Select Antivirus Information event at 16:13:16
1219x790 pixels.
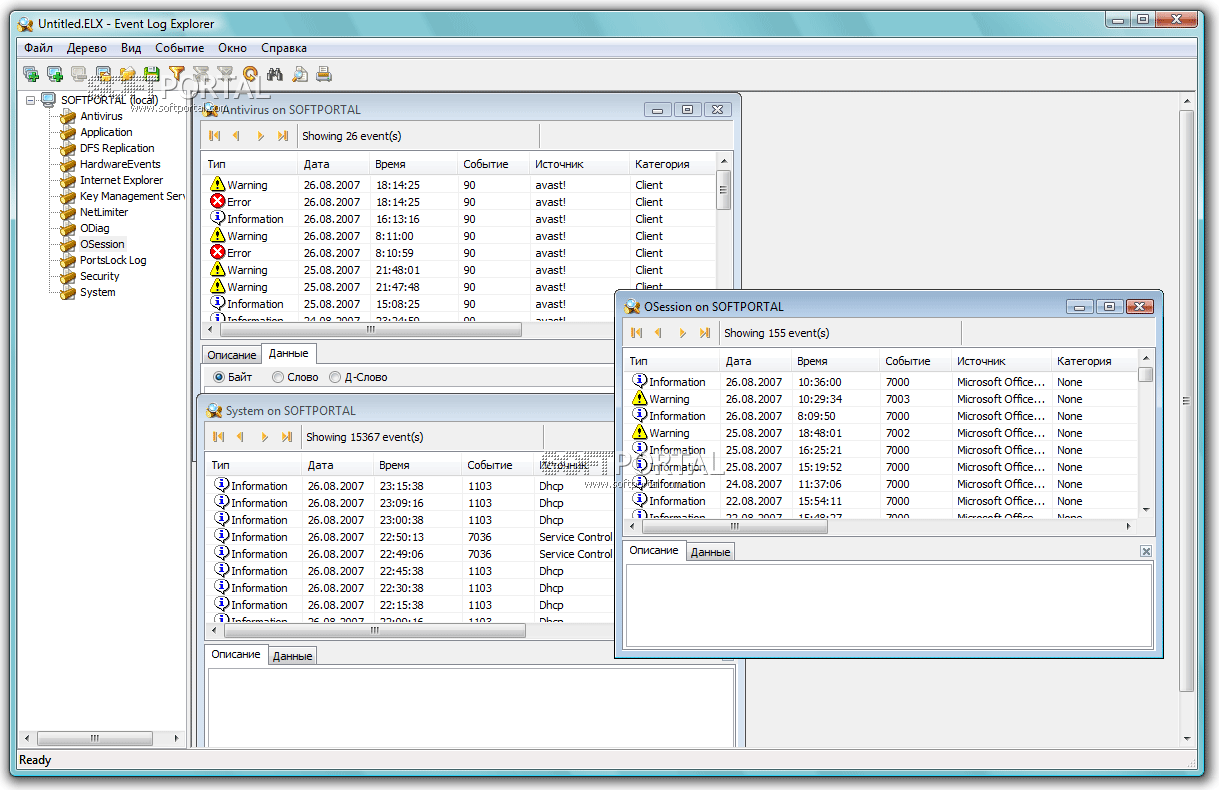[x=461, y=219]
